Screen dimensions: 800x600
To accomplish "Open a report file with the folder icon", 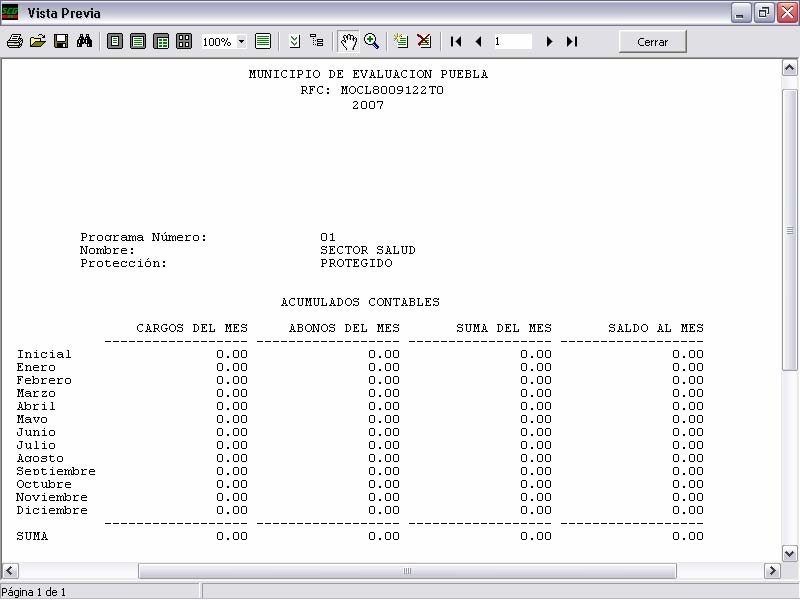I will (38, 41).
